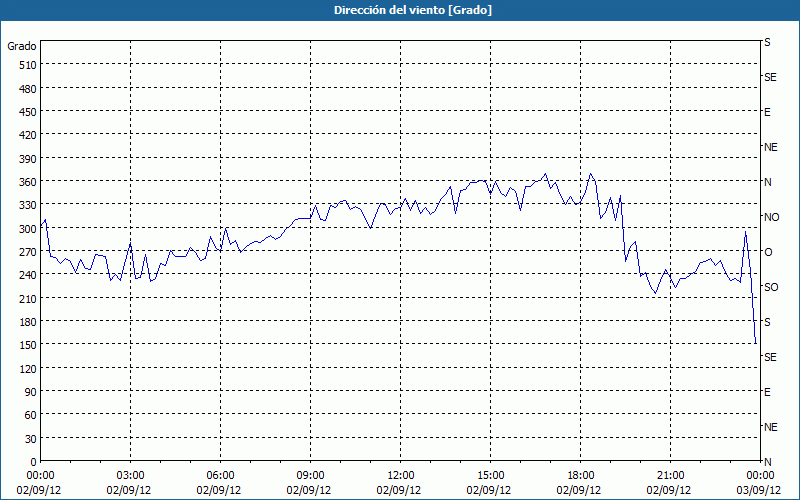Click the 90 degree axis label
800x500 pixels.
coord(31,392)
